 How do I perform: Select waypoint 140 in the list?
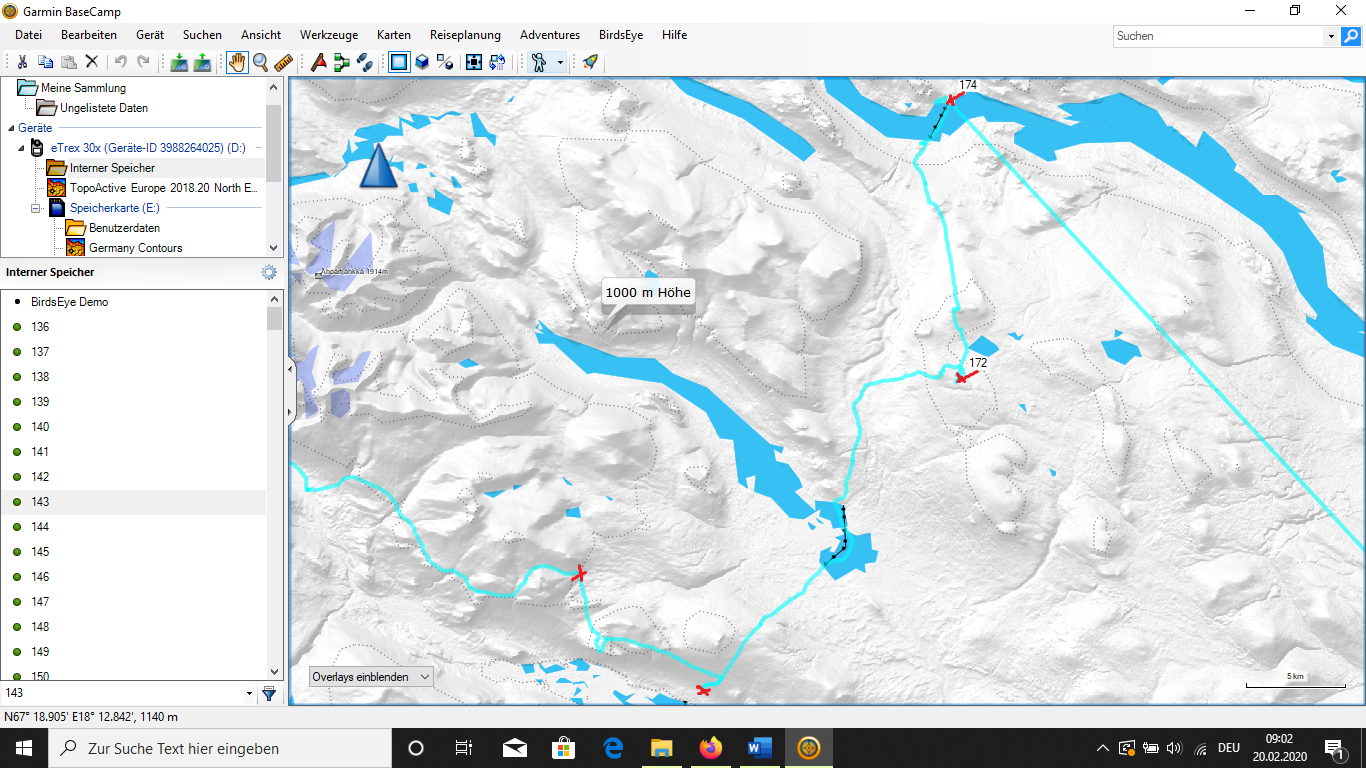40,427
